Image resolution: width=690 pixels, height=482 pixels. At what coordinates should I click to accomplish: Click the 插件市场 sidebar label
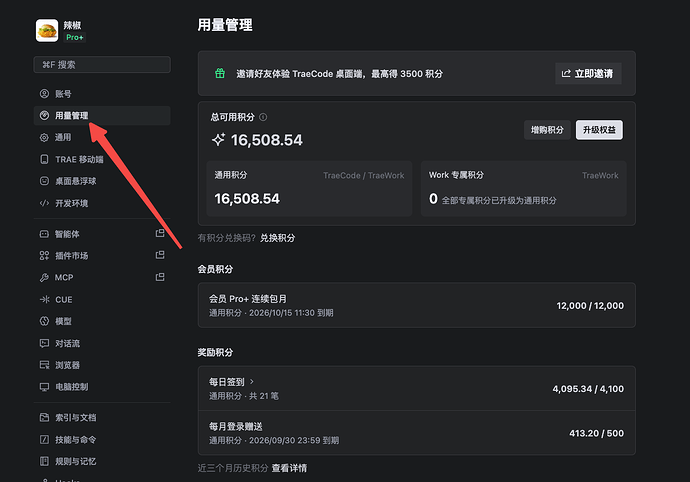tap(72, 256)
